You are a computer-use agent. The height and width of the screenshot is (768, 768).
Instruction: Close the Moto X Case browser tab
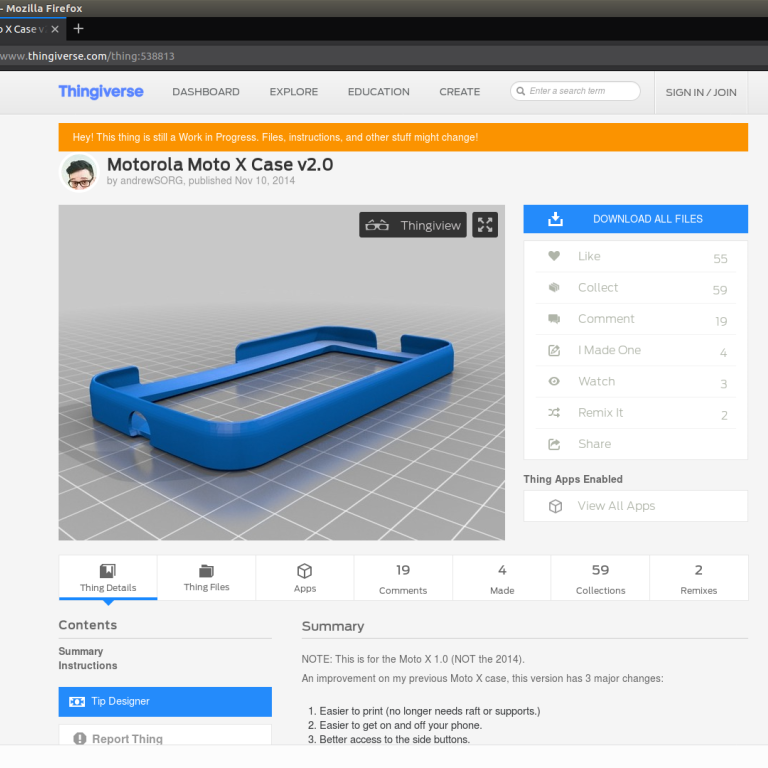pyautogui.click(x=55, y=29)
